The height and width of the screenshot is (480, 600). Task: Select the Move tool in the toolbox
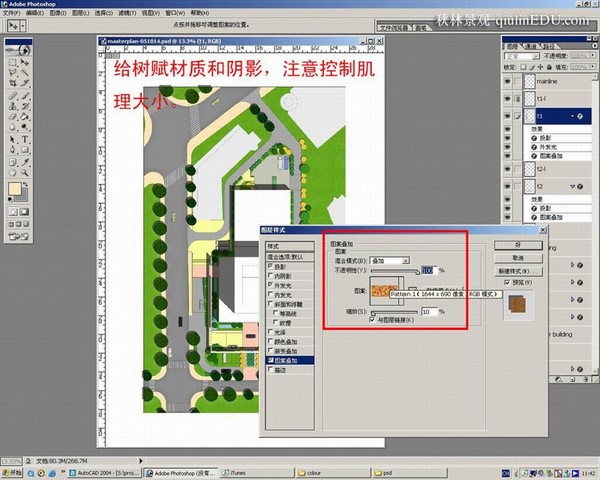(25, 62)
